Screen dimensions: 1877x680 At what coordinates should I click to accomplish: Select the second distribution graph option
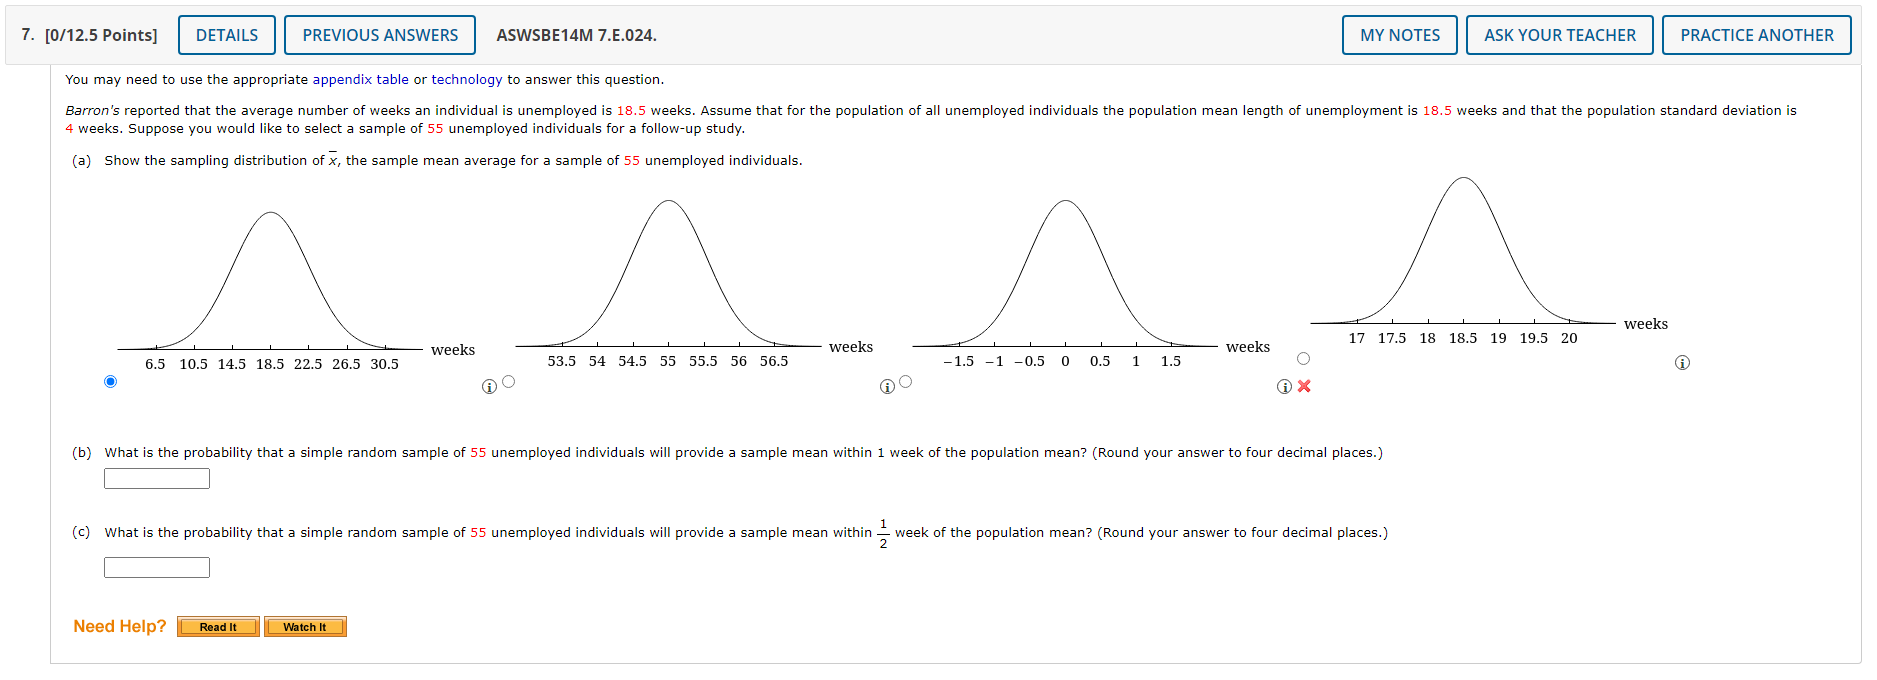(508, 381)
